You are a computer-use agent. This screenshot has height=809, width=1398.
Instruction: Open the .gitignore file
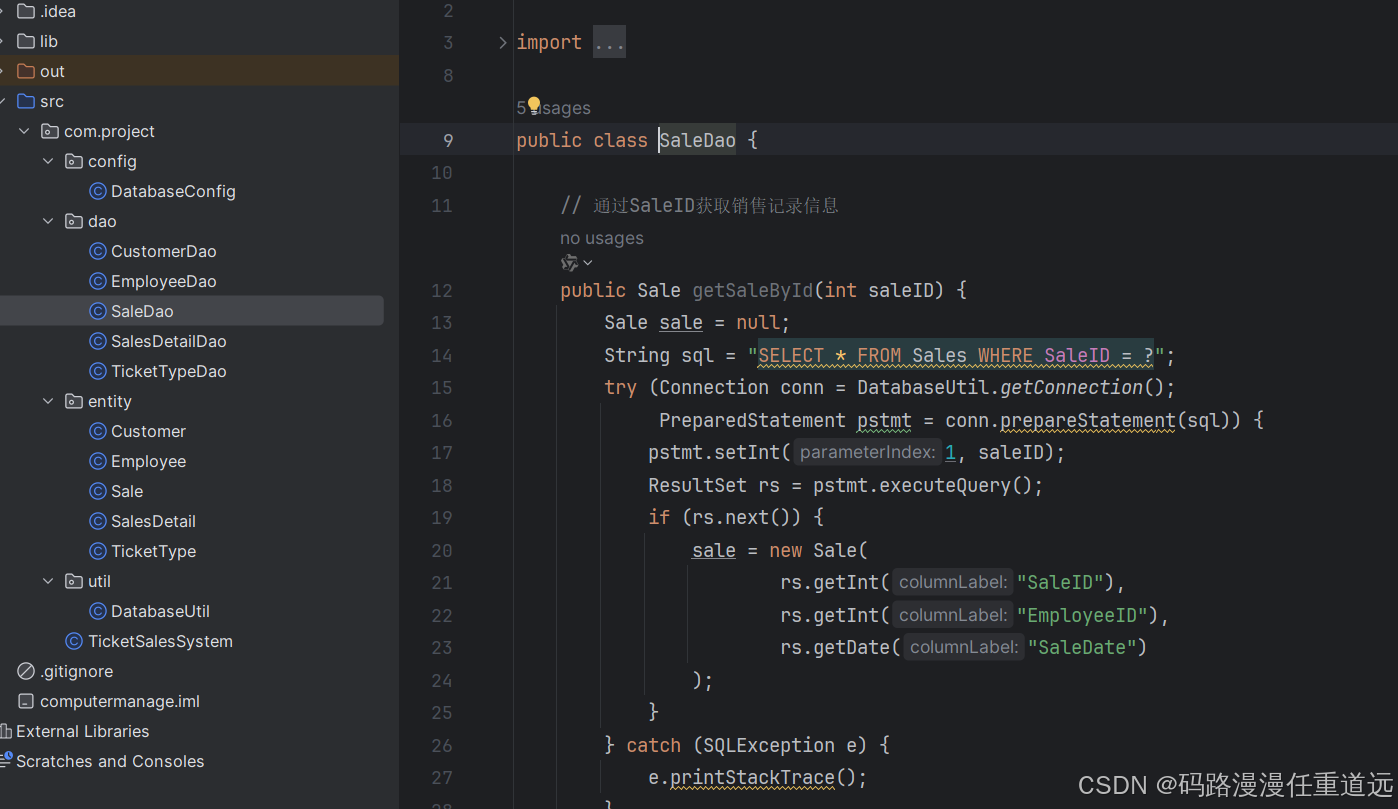(x=76, y=671)
